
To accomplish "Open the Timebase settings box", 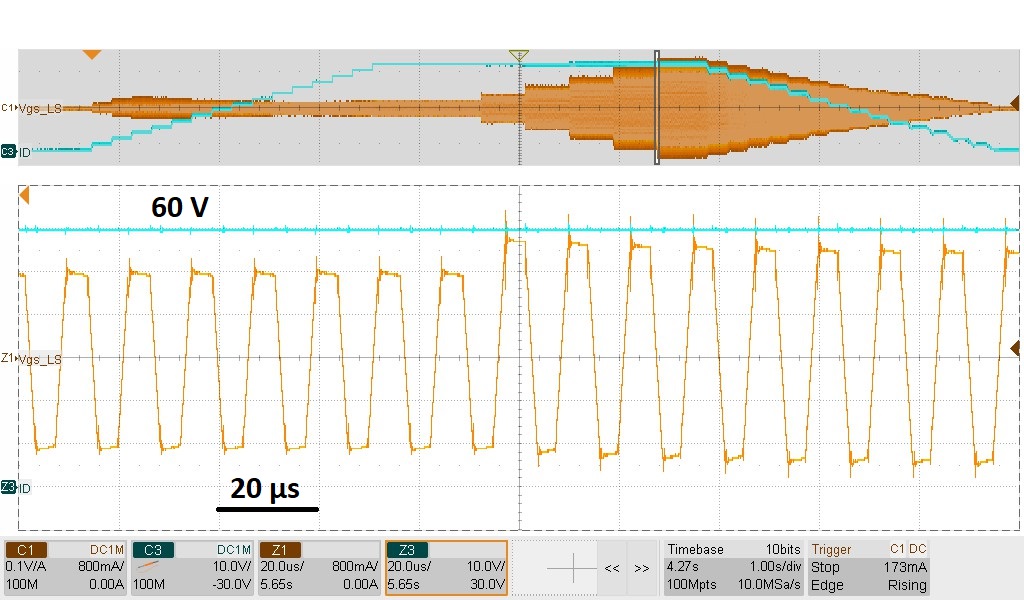I will (x=733, y=567).
